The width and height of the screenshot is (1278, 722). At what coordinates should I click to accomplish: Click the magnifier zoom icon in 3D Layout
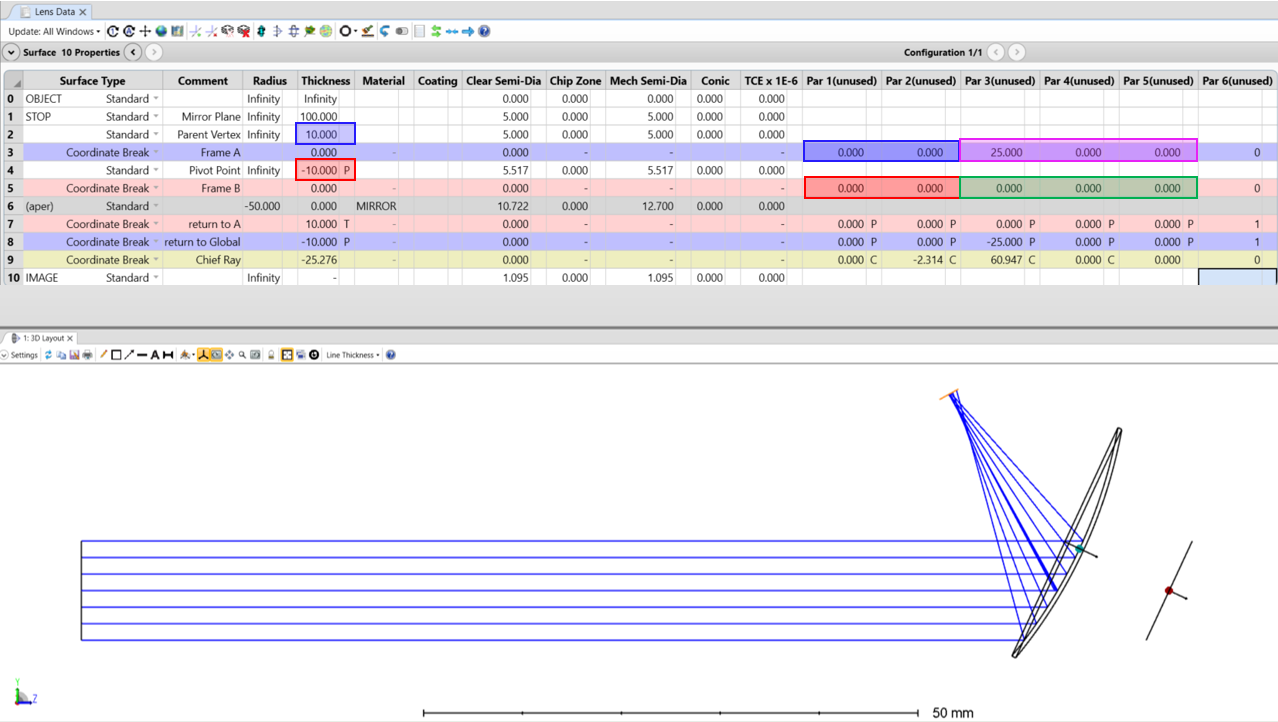tap(242, 355)
